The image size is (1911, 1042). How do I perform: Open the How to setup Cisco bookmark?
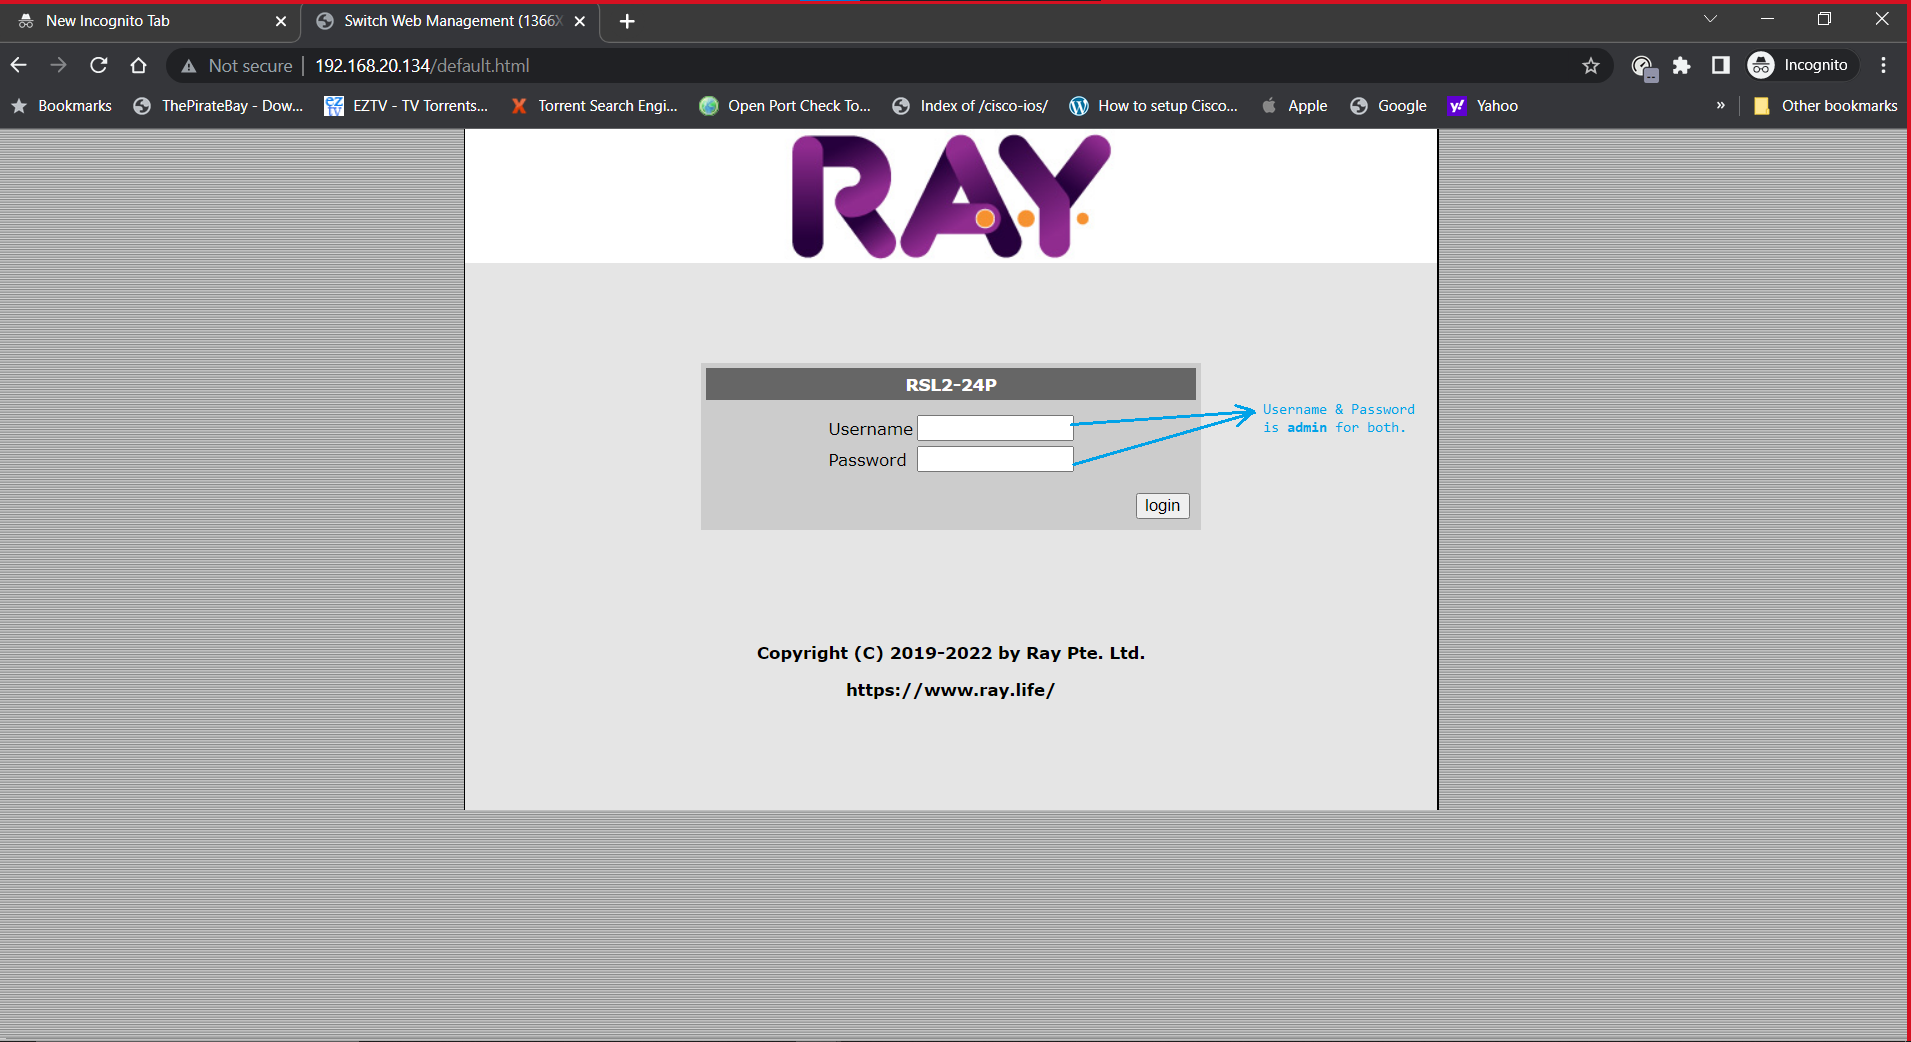[x=1154, y=105]
